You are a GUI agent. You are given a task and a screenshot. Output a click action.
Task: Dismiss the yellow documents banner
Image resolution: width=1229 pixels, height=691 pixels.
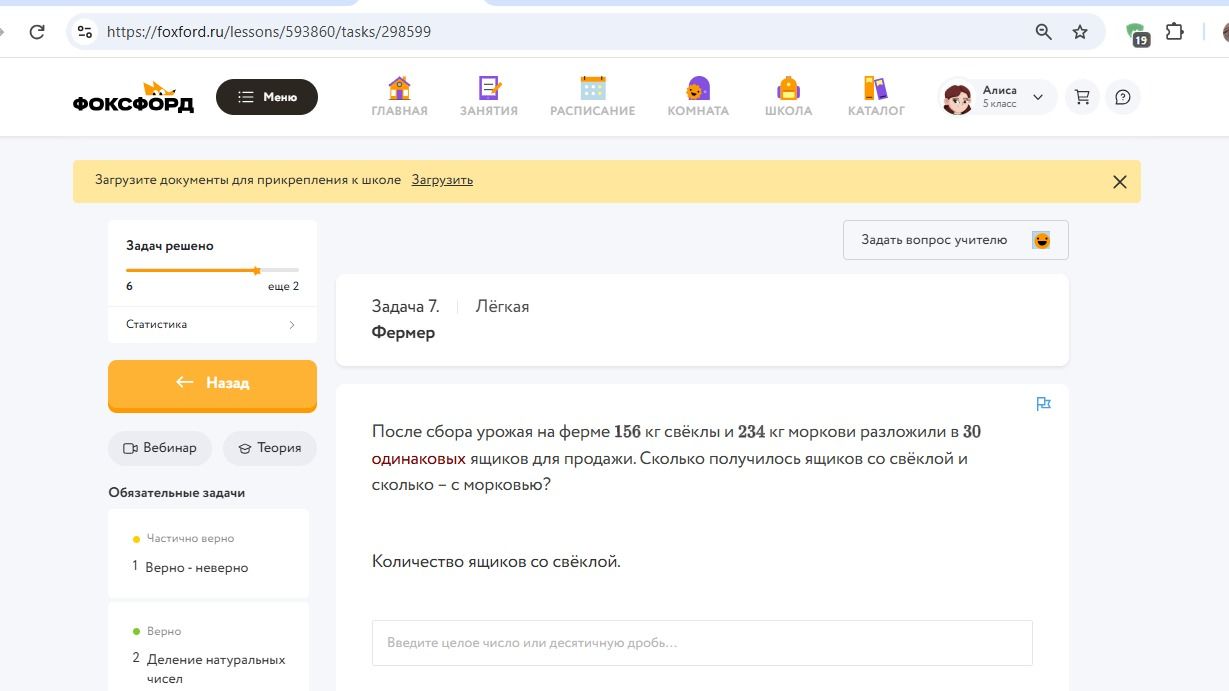[x=1120, y=182]
